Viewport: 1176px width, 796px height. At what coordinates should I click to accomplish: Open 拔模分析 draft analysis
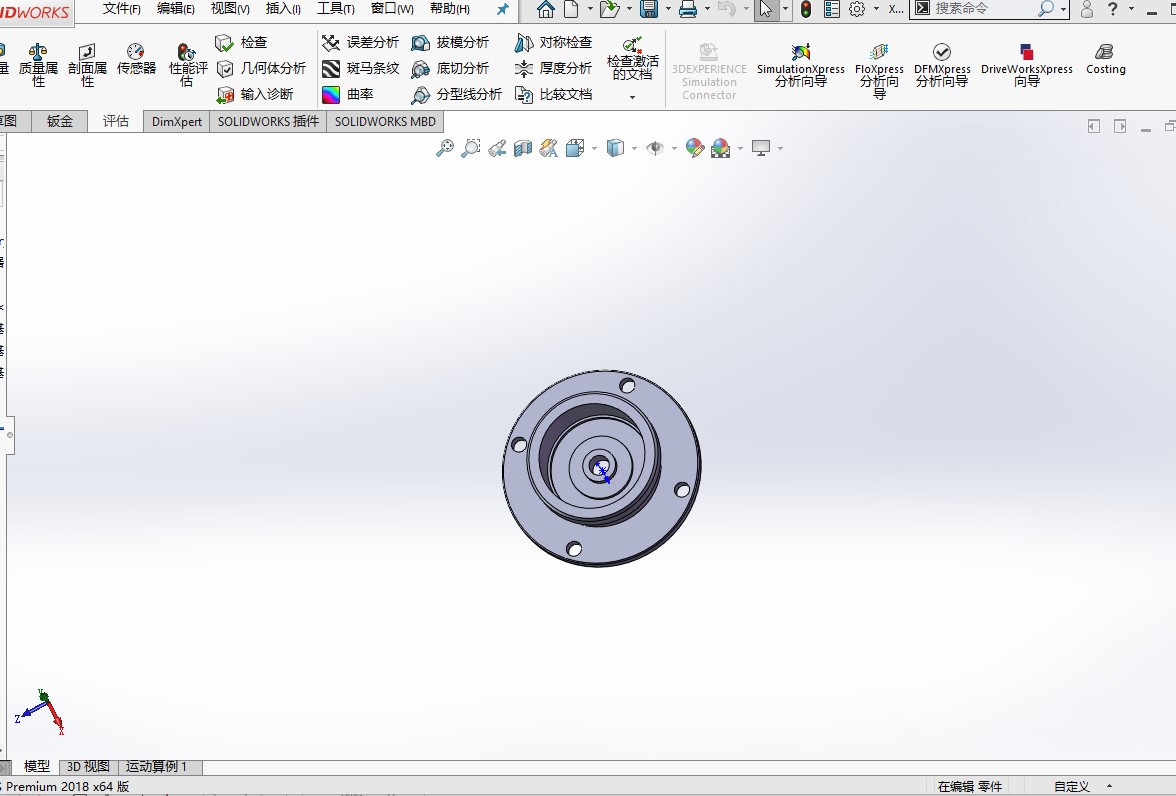coord(450,43)
